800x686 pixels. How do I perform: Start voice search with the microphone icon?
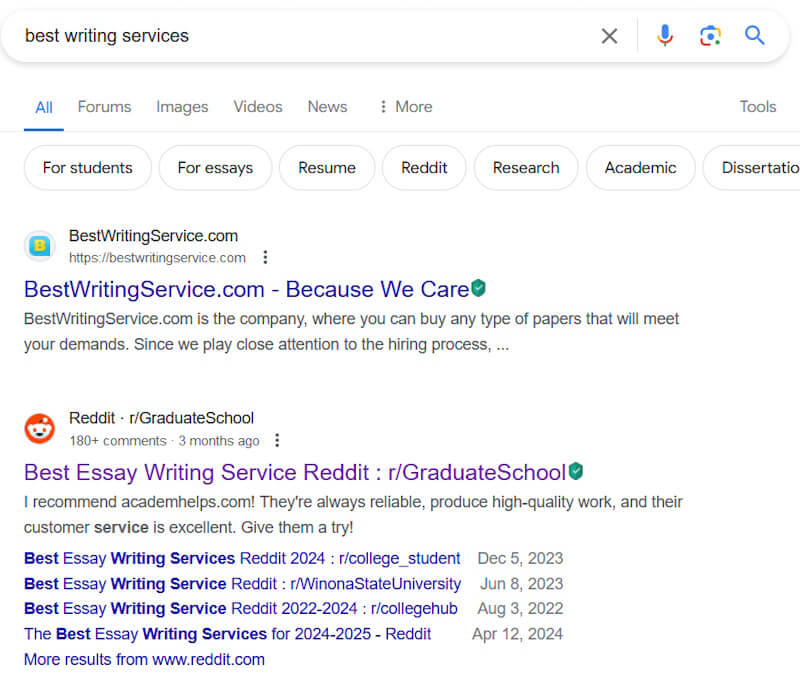pyautogui.click(x=665, y=36)
